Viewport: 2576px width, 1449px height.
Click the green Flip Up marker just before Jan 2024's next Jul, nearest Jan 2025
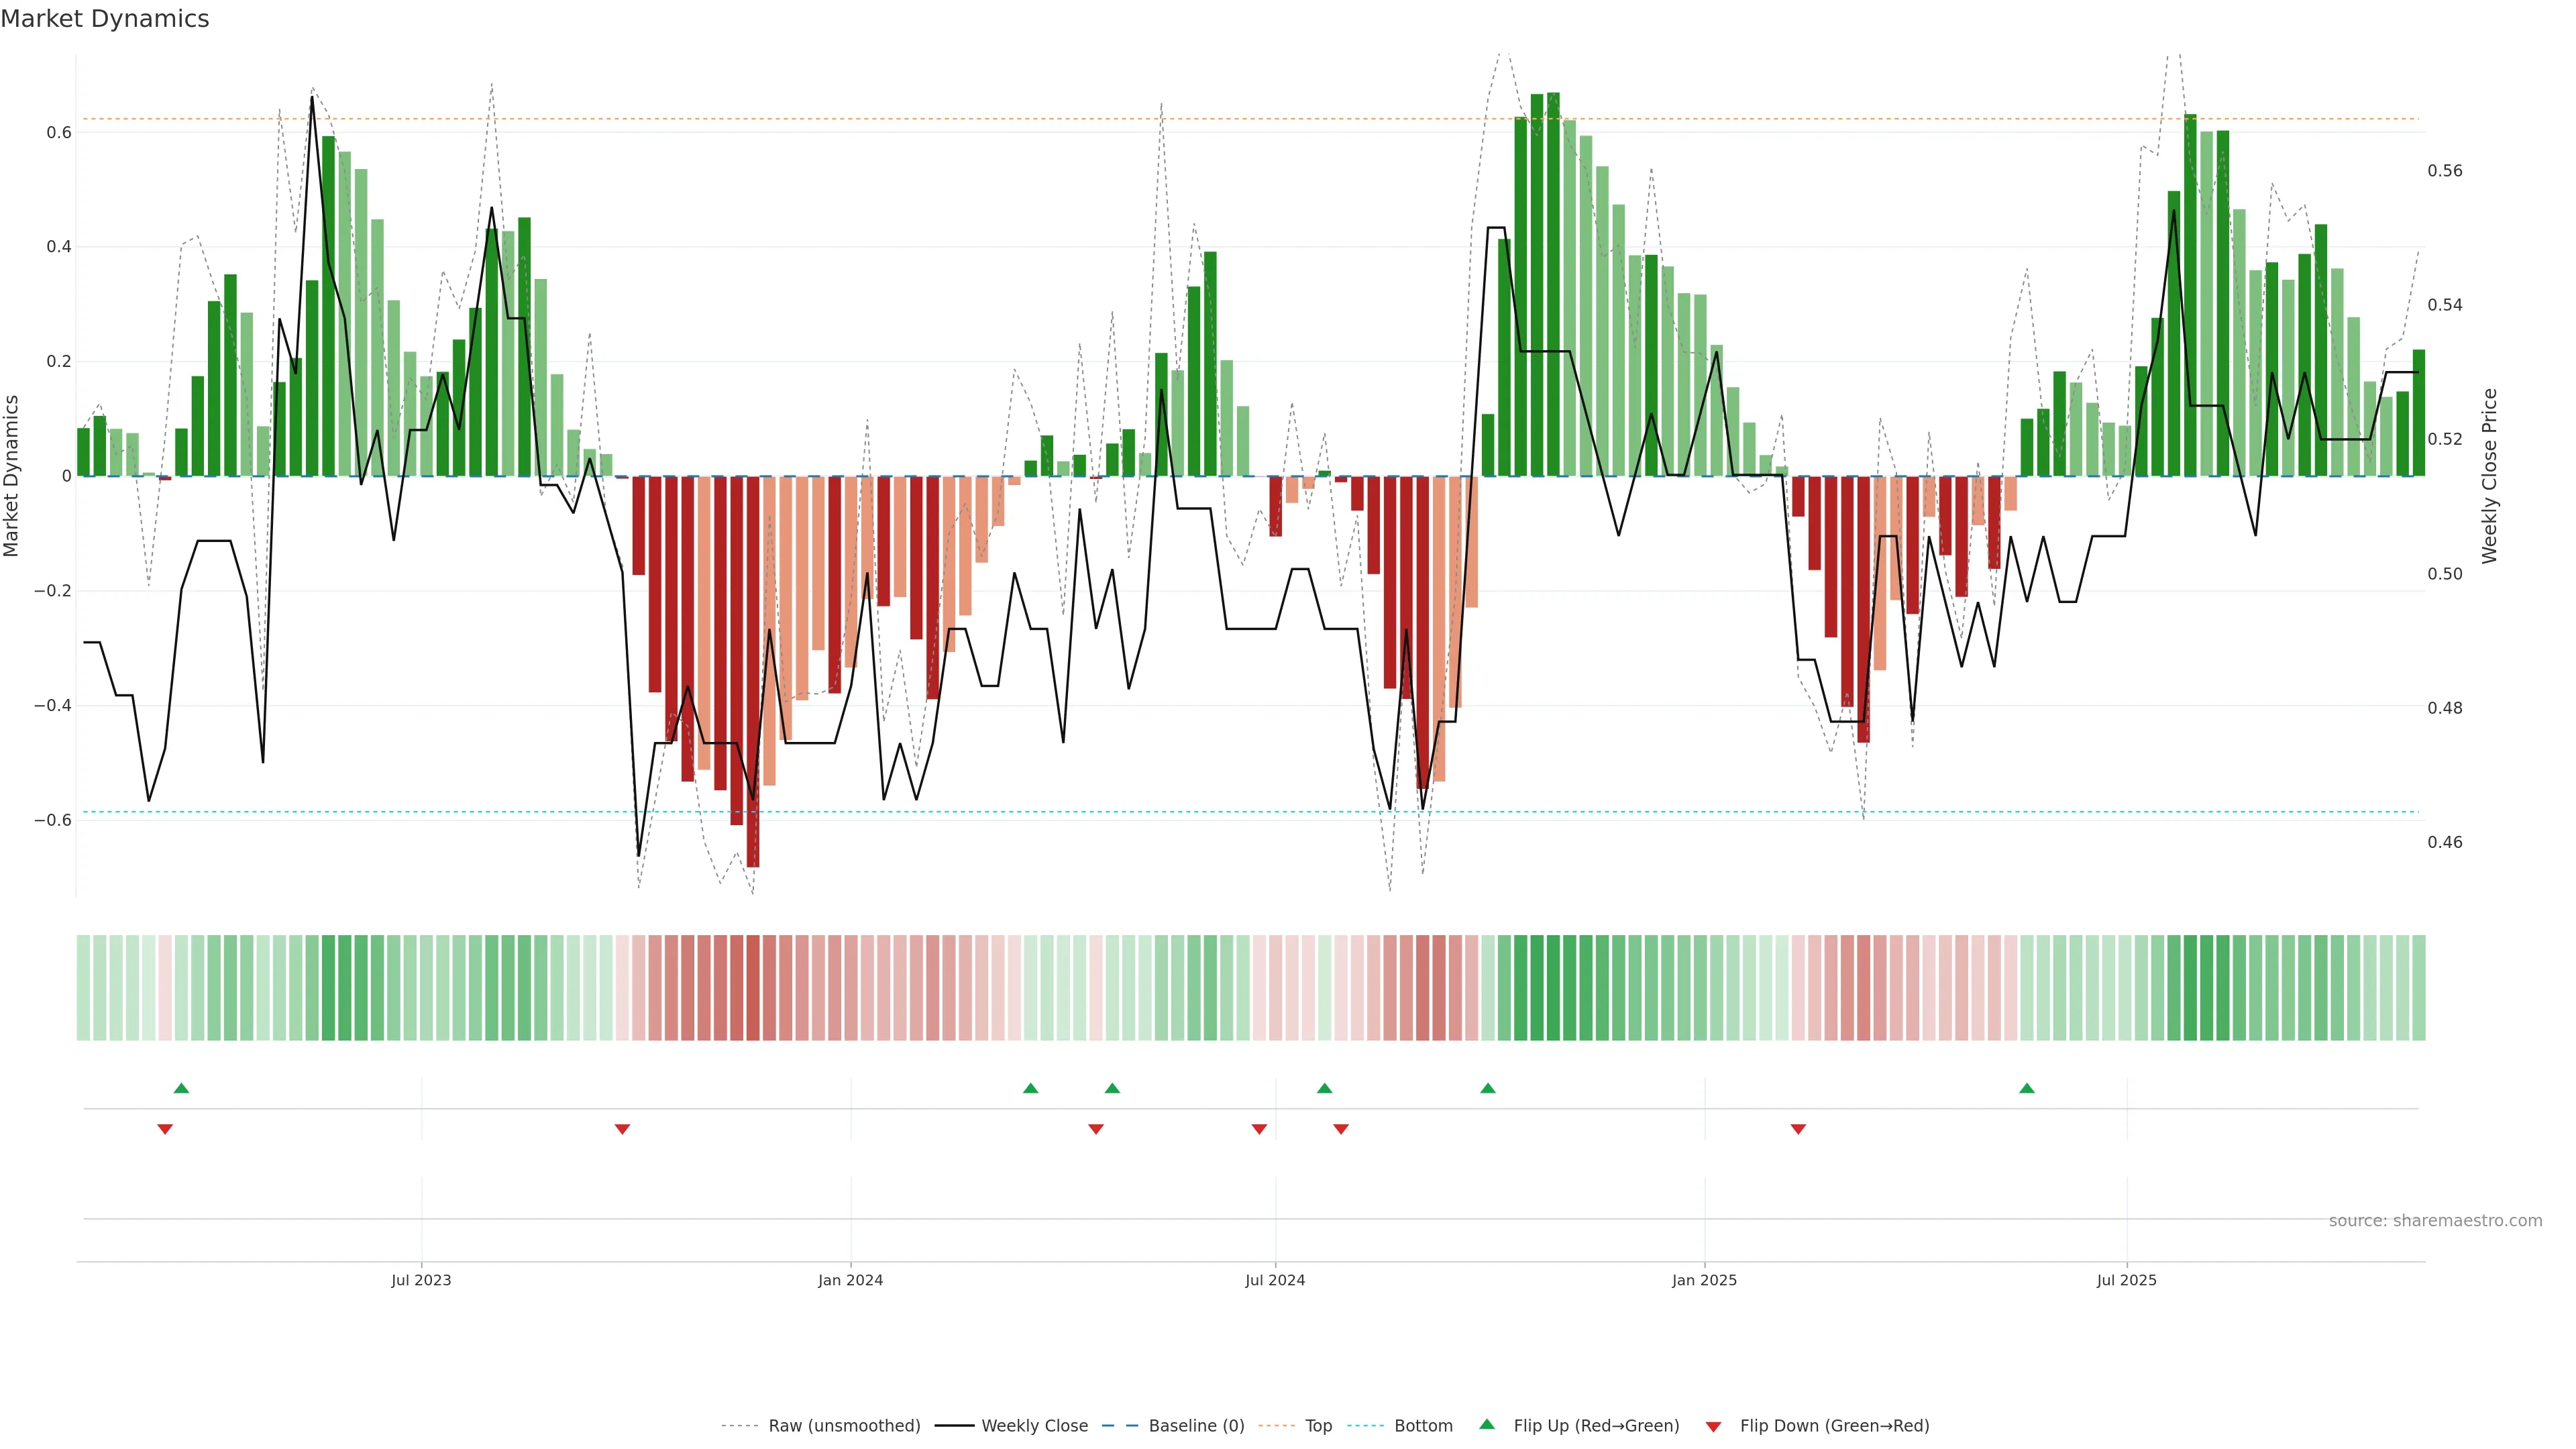[x=1488, y=1088]
